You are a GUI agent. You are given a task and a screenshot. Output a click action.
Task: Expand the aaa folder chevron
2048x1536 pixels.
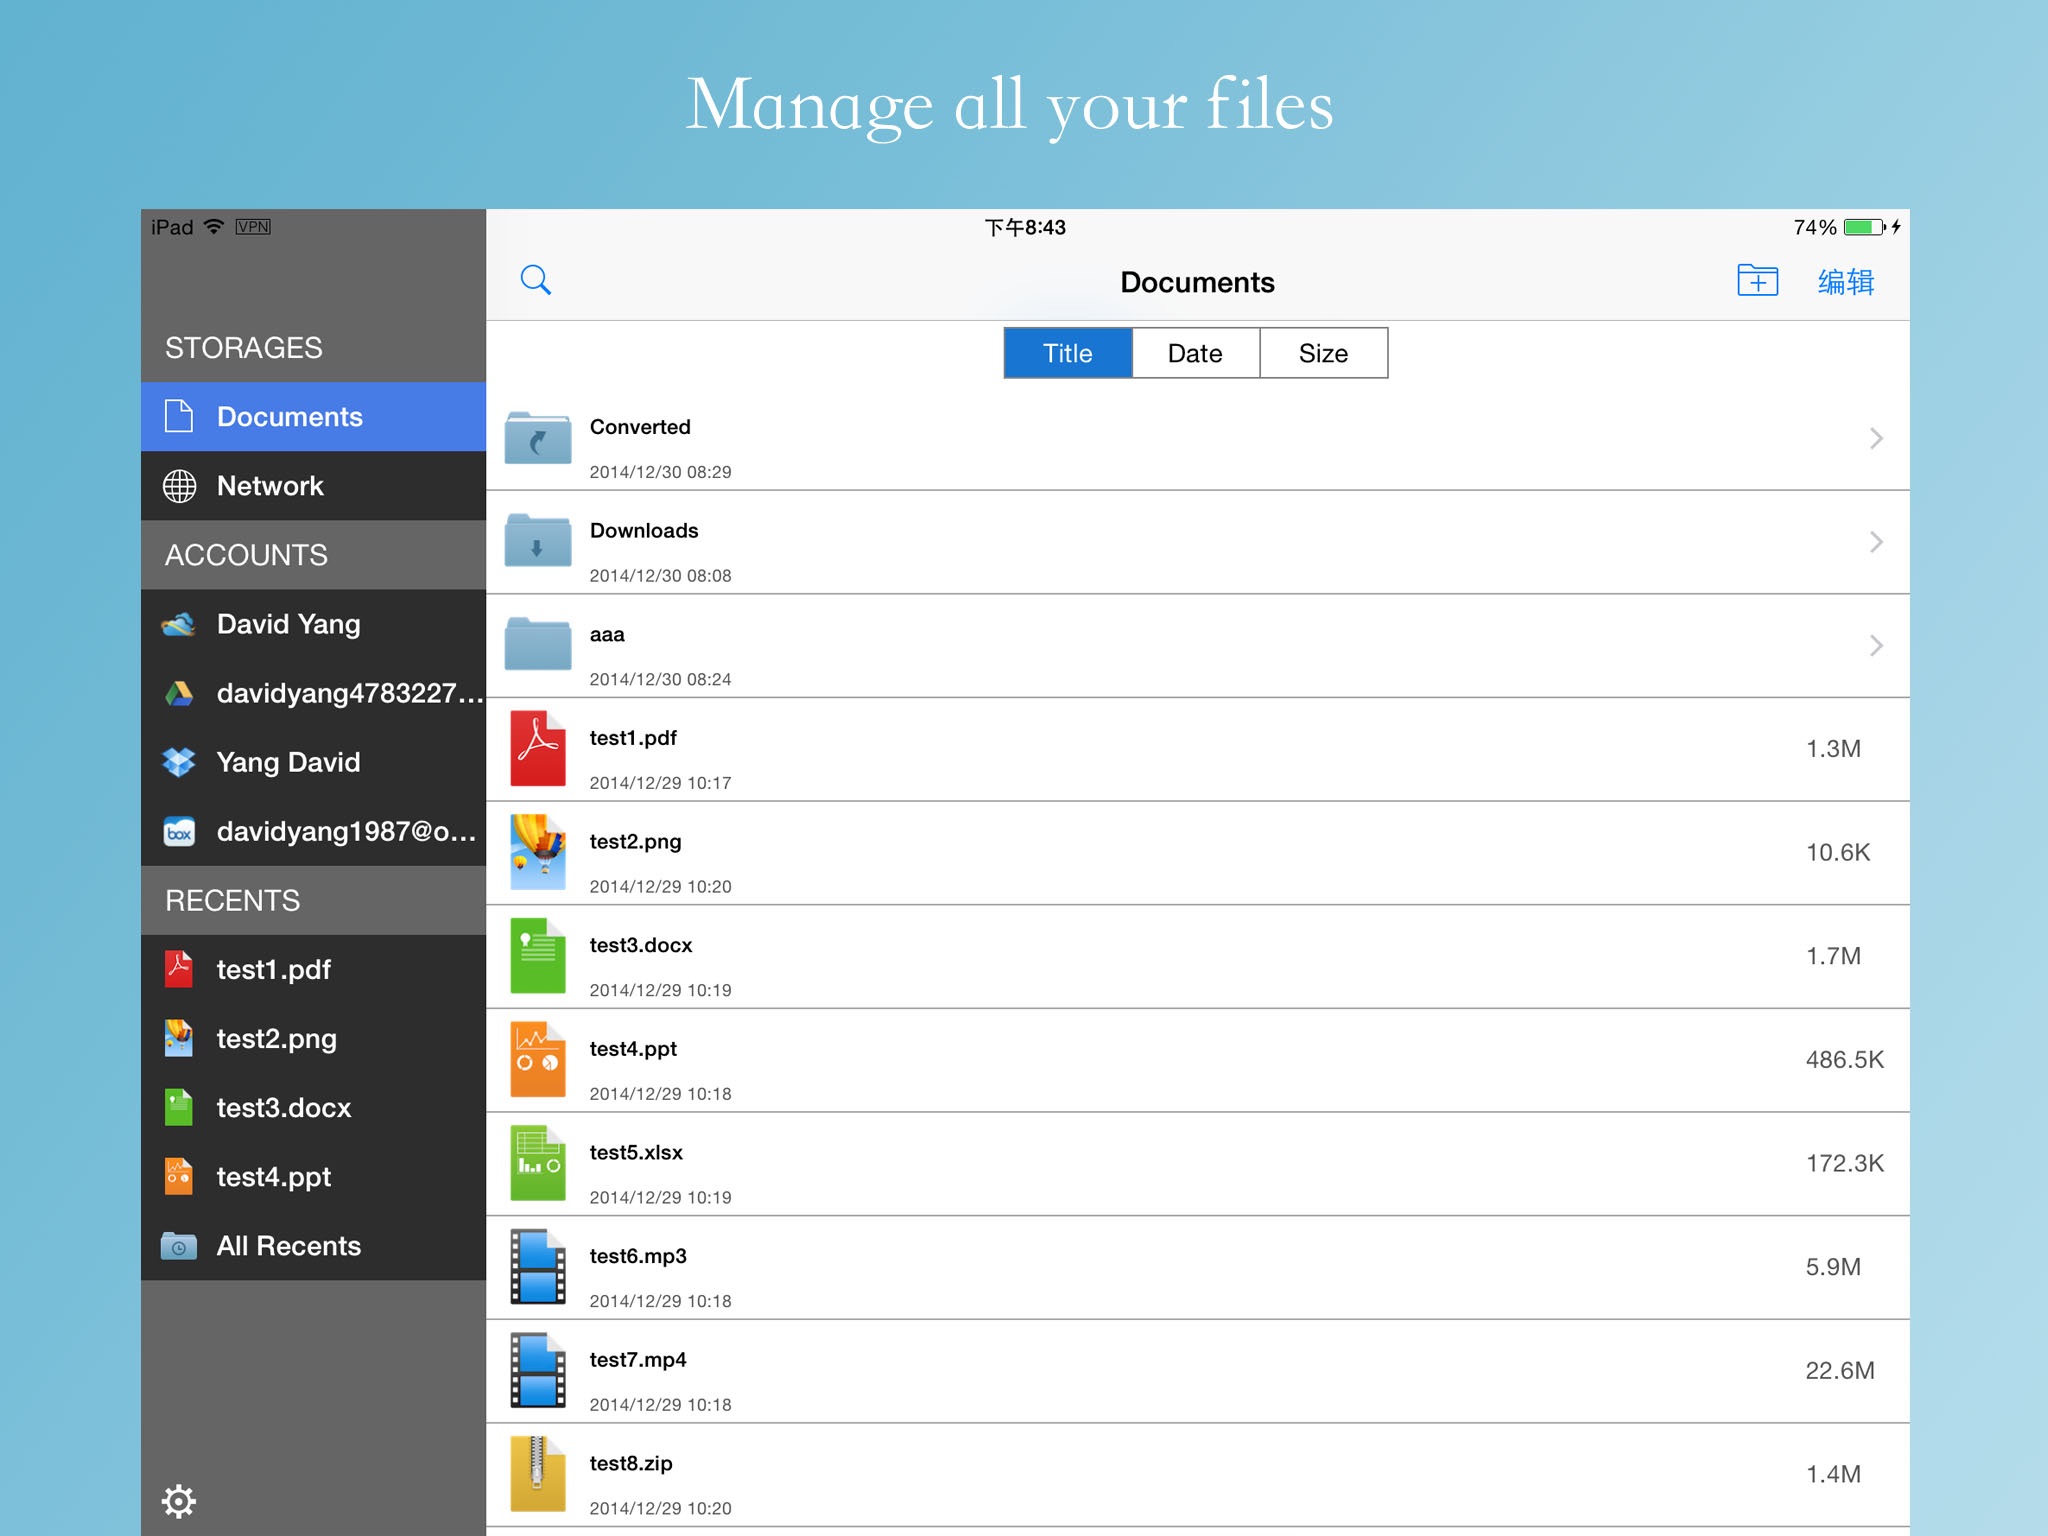pos(1875,646)
